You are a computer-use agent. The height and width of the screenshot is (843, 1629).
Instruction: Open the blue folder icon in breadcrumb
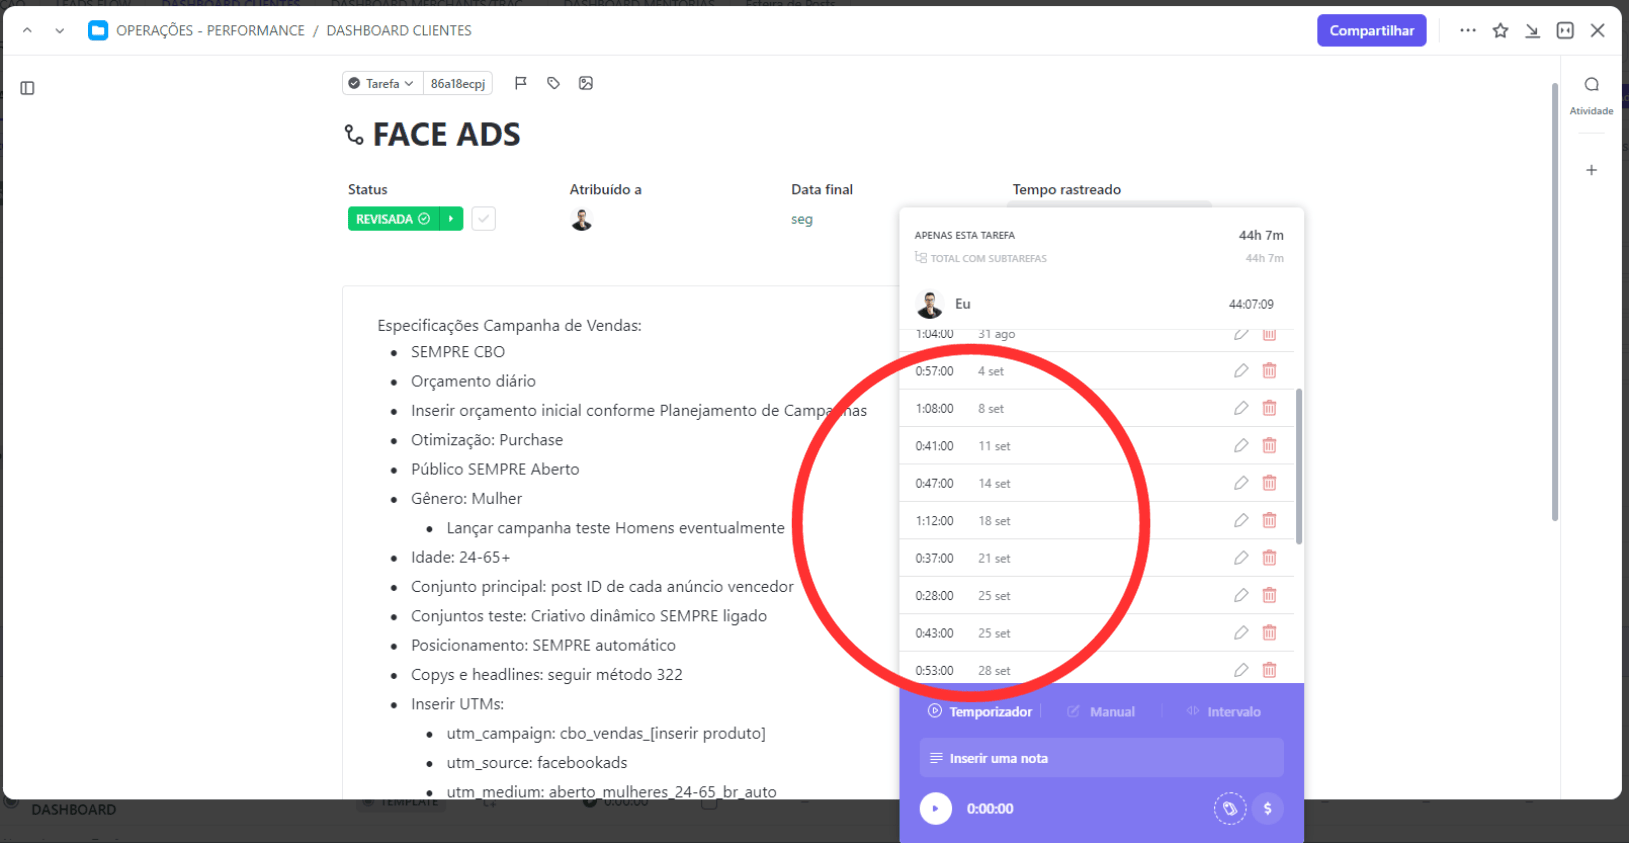coord(98,31)
